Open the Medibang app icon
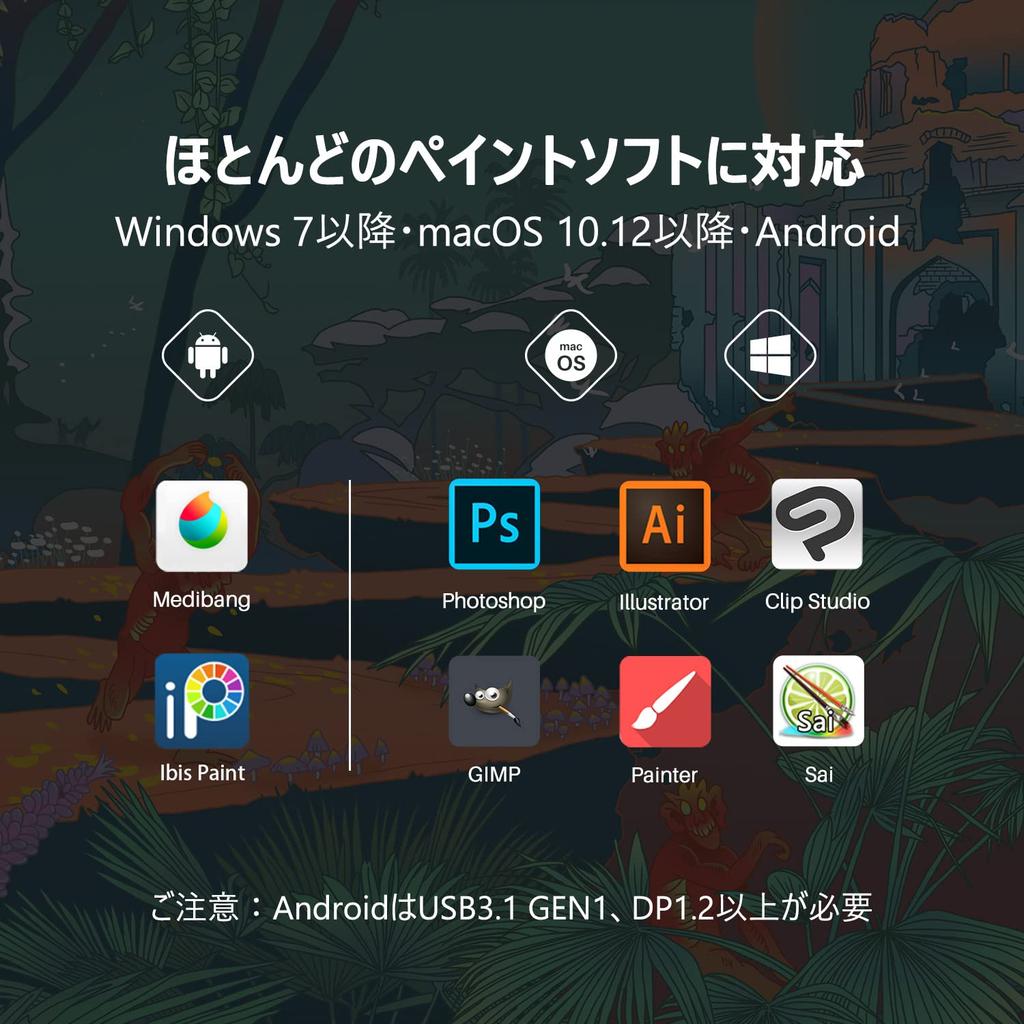 tap(202, 526)
